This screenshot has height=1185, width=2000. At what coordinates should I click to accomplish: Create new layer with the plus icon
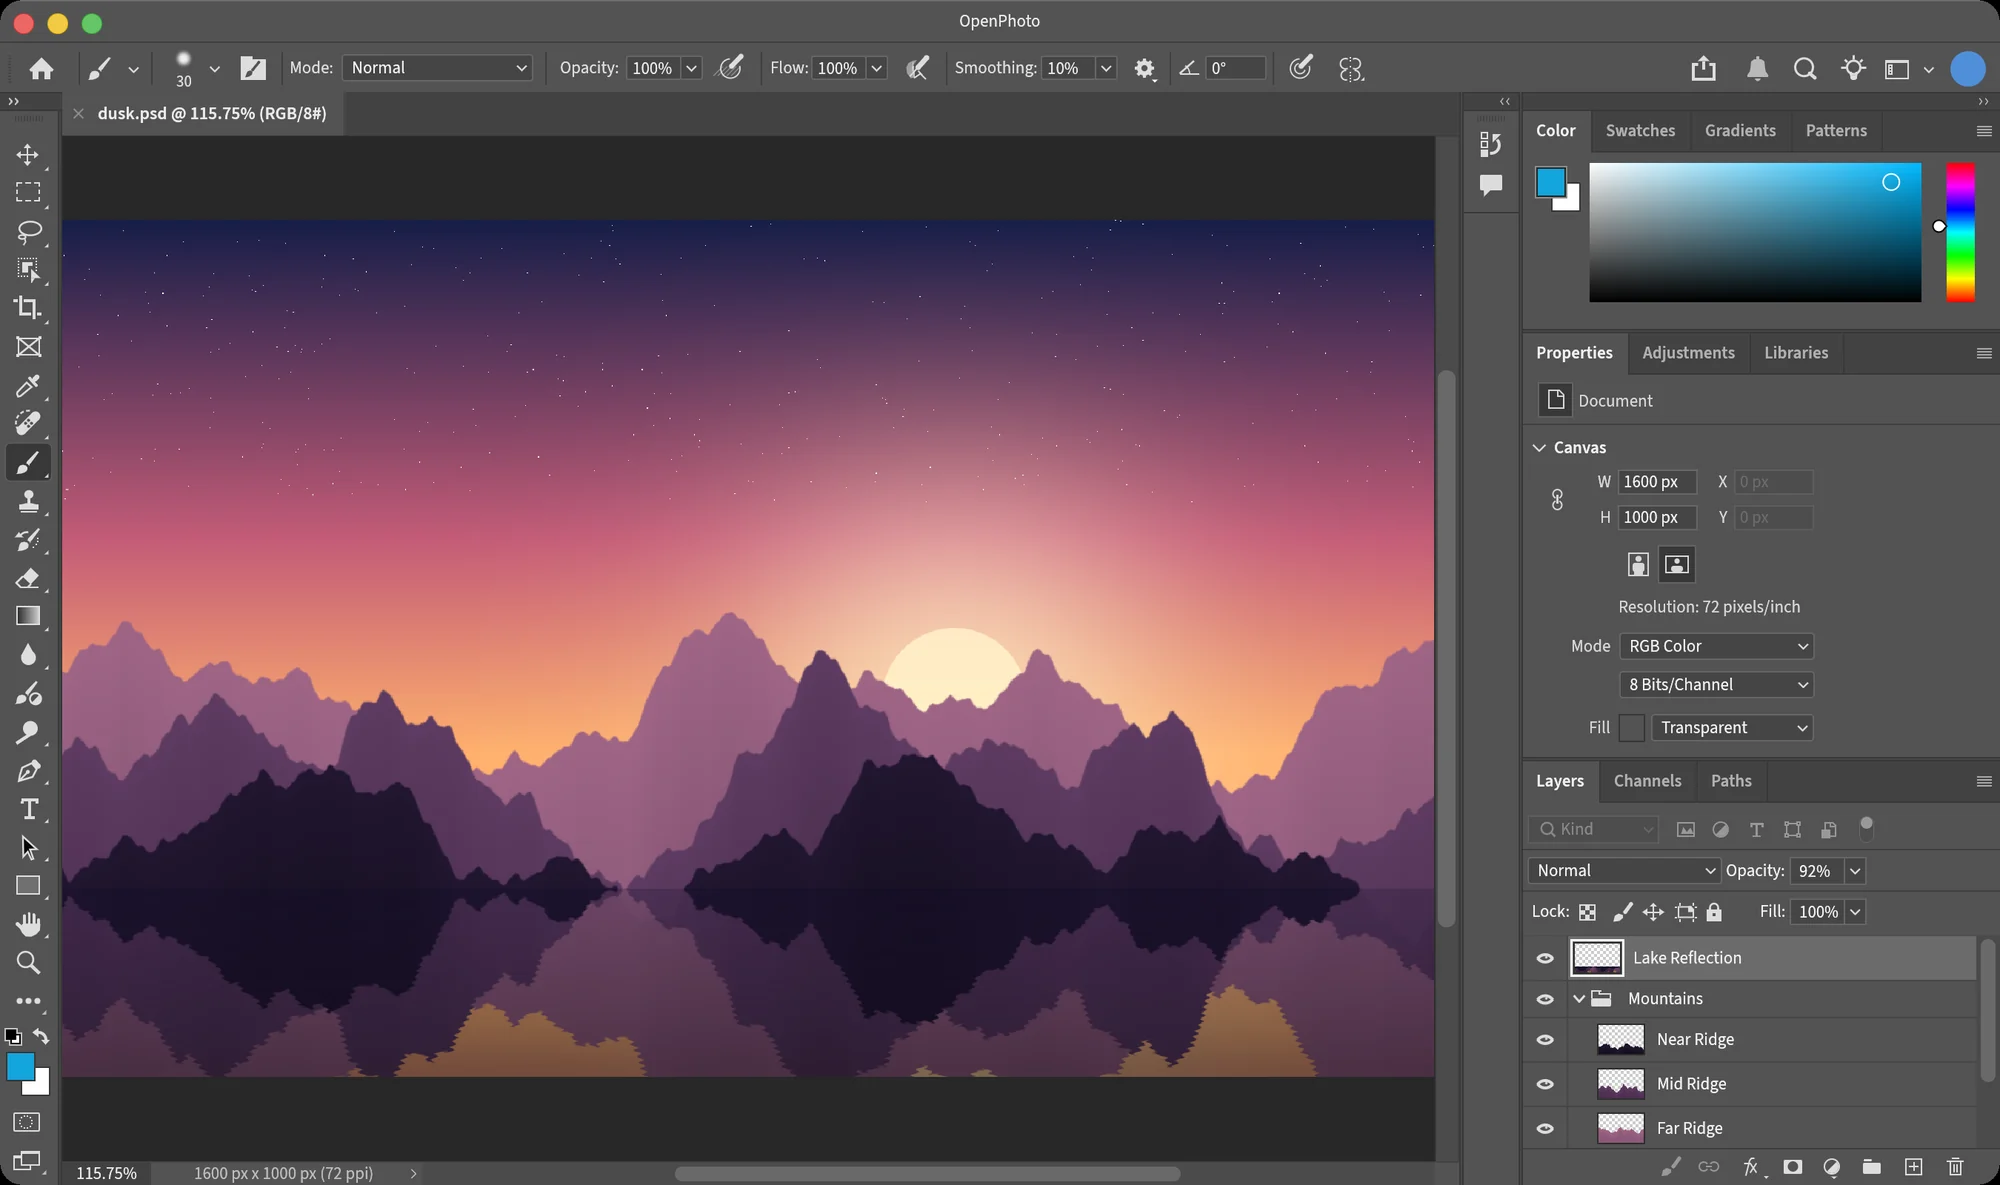[x=1913, y=1166]
